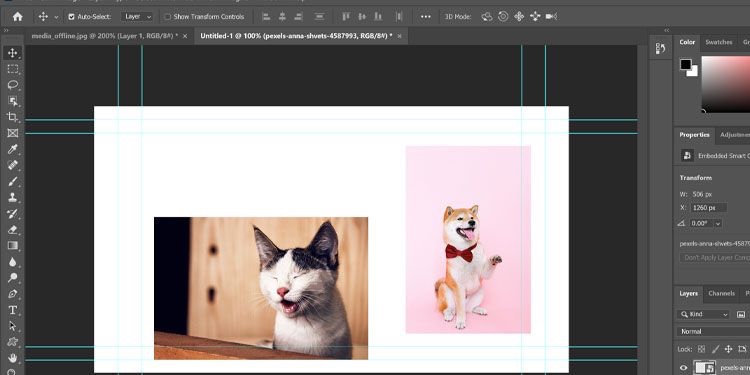This screenshot has height=375, width=750.
Task: Select the Custom Shape tool
Action: [x=12, y=342]
